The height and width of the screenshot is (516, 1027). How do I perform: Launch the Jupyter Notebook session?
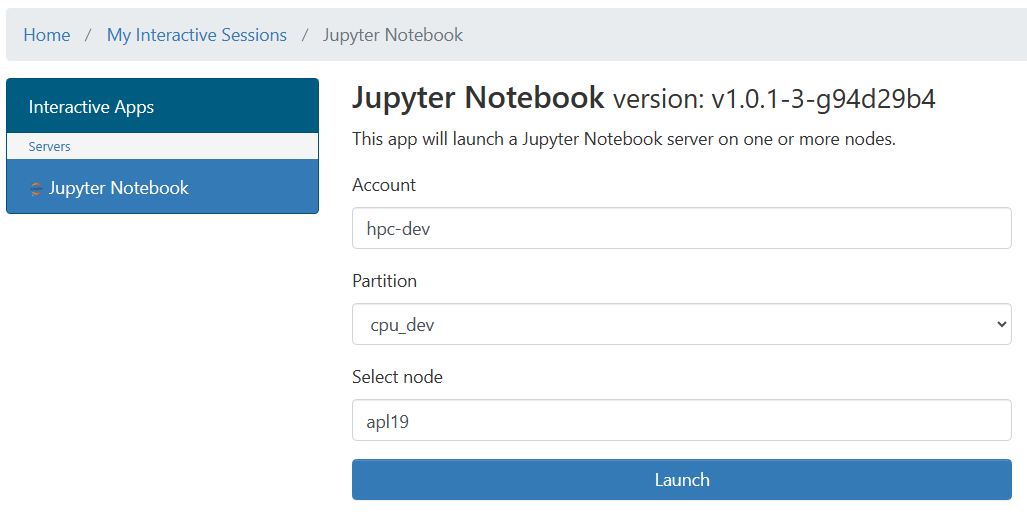click(681, 479)
